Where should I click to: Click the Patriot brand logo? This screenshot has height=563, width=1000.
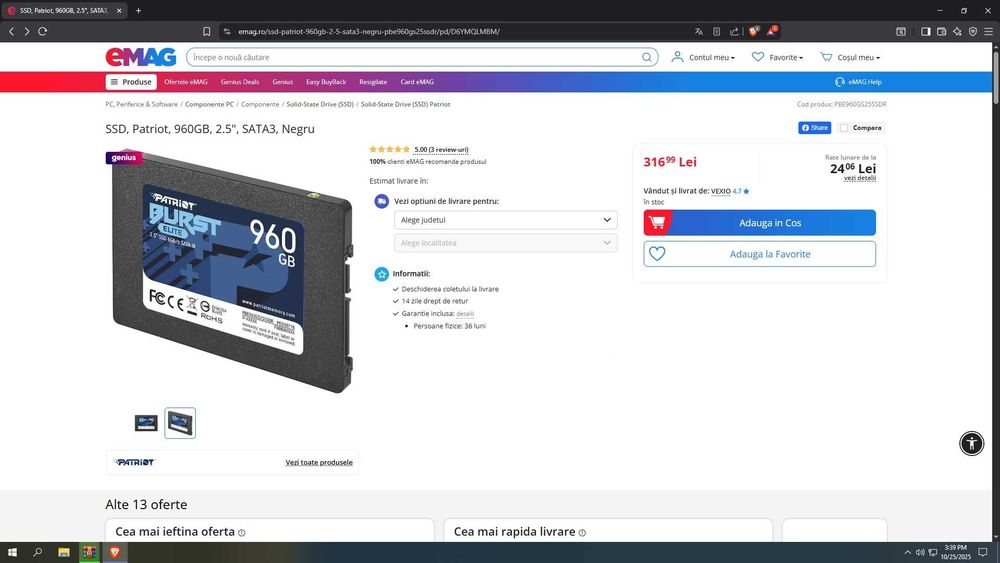pos(135,462)
